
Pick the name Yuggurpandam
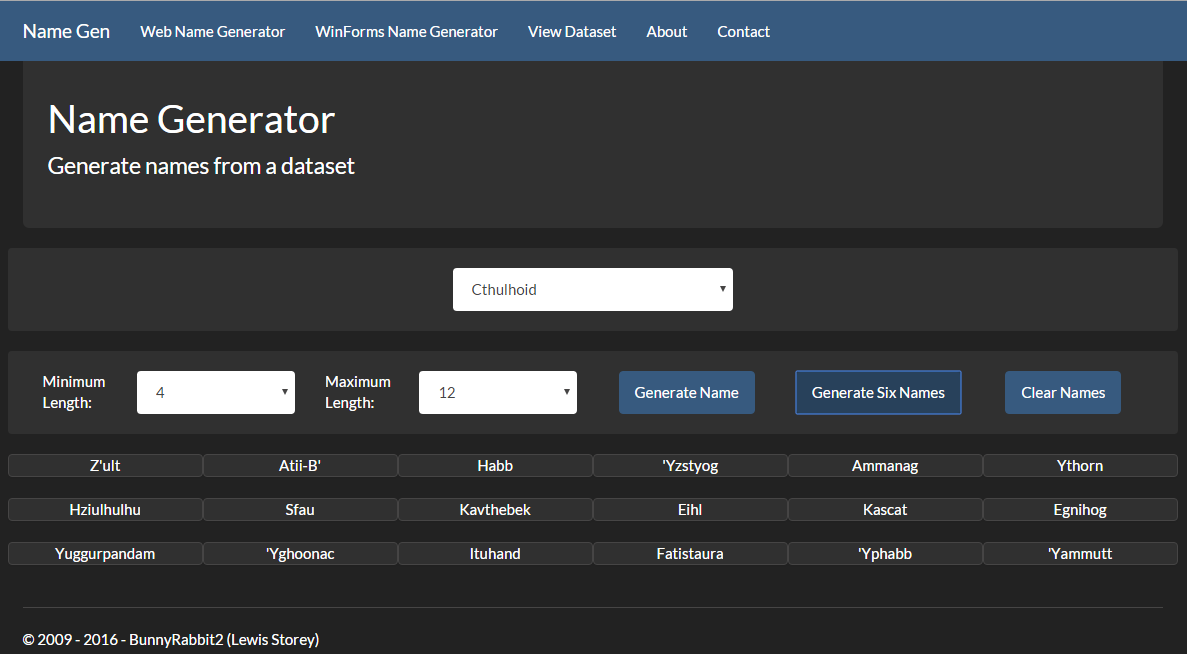[x=105, y=554]
